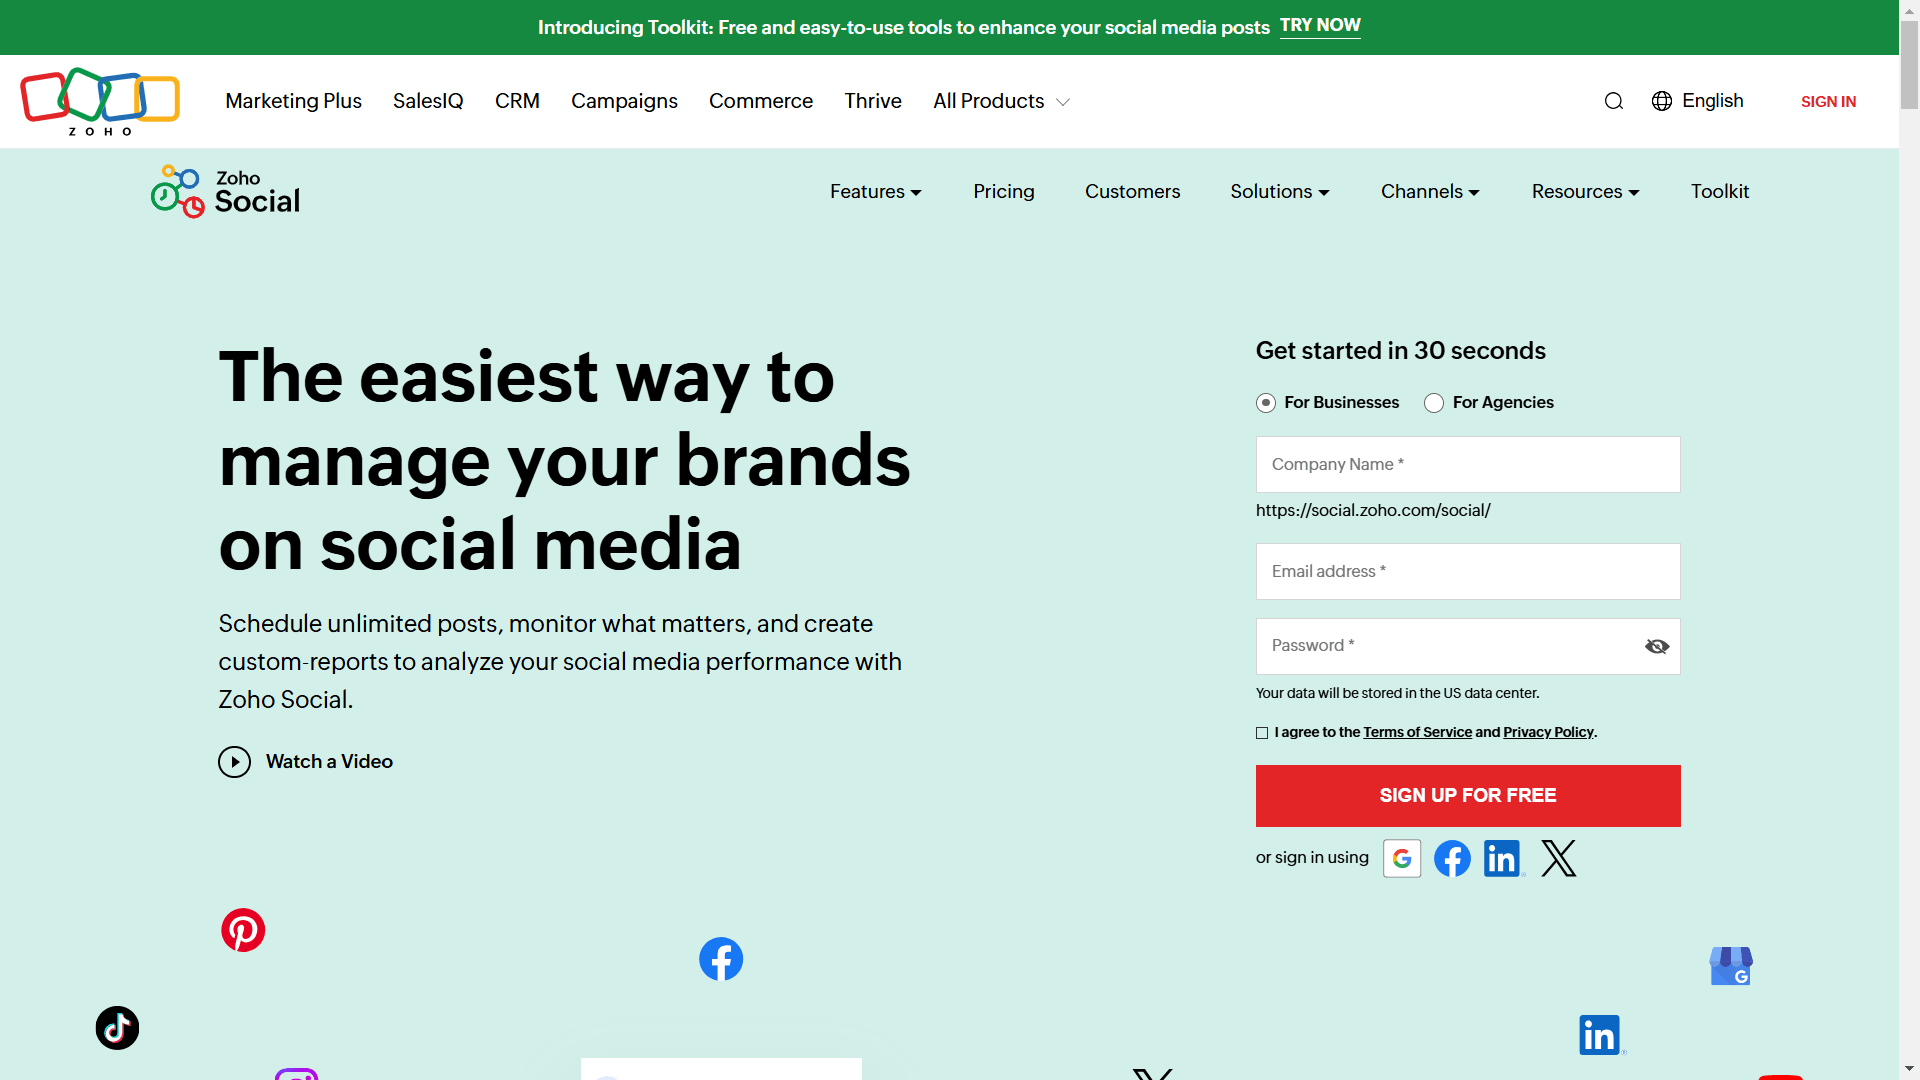Click the globe language icon

pos(1662,101)
